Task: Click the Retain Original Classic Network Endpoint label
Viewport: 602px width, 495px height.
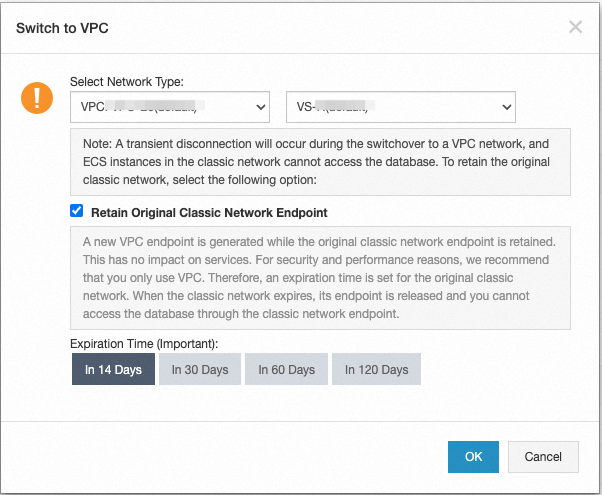Action: 209,213
